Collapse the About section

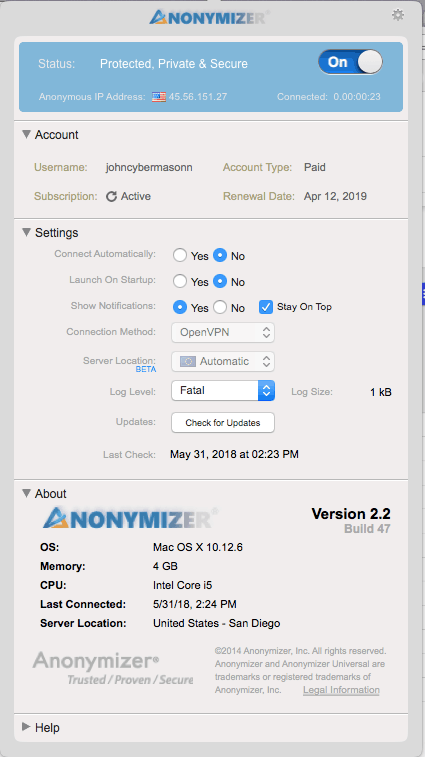pos(27,493)
